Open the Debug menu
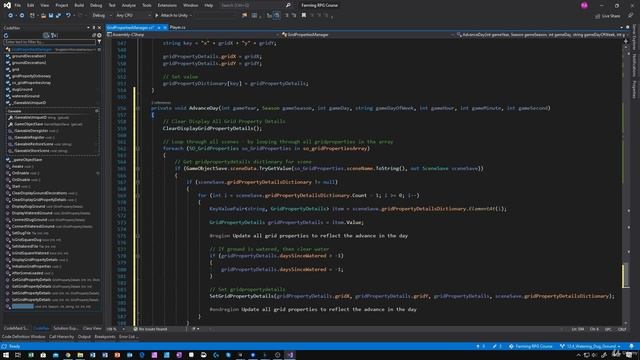This screenshot has height=360, width=640. (96, 5)
